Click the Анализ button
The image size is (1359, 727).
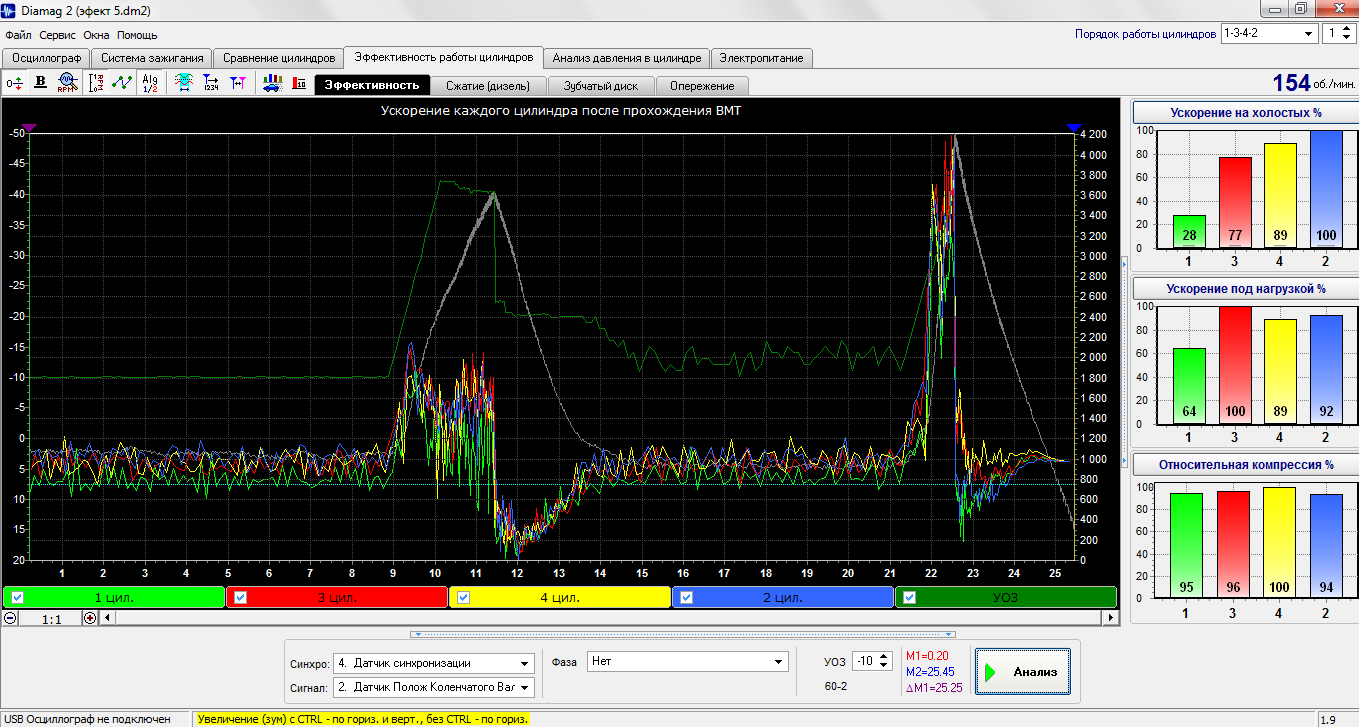click(1023, 672)
